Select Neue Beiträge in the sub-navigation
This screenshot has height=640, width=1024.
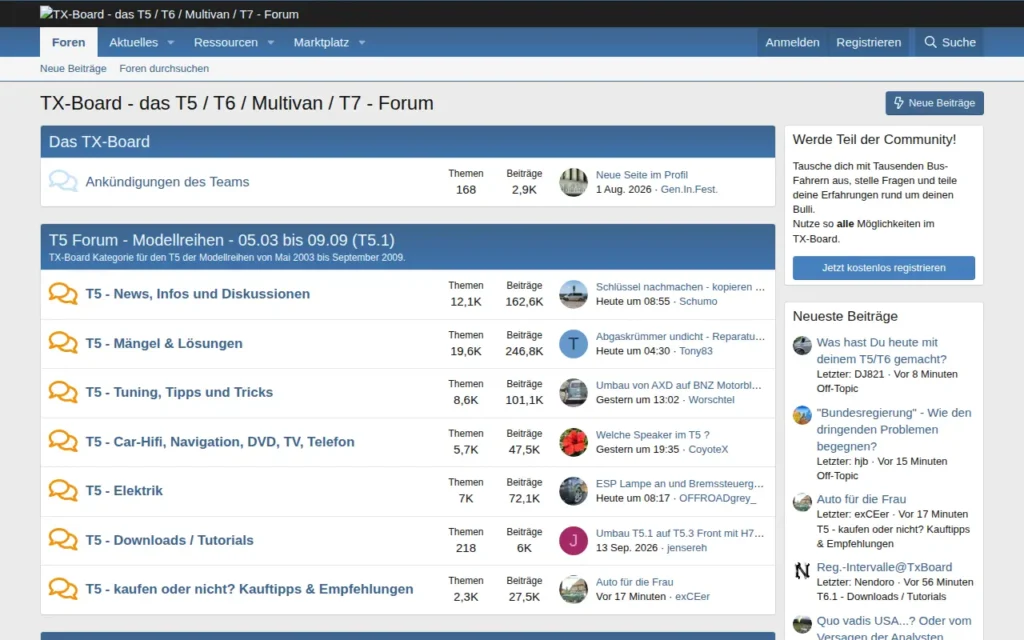[73, 68]
